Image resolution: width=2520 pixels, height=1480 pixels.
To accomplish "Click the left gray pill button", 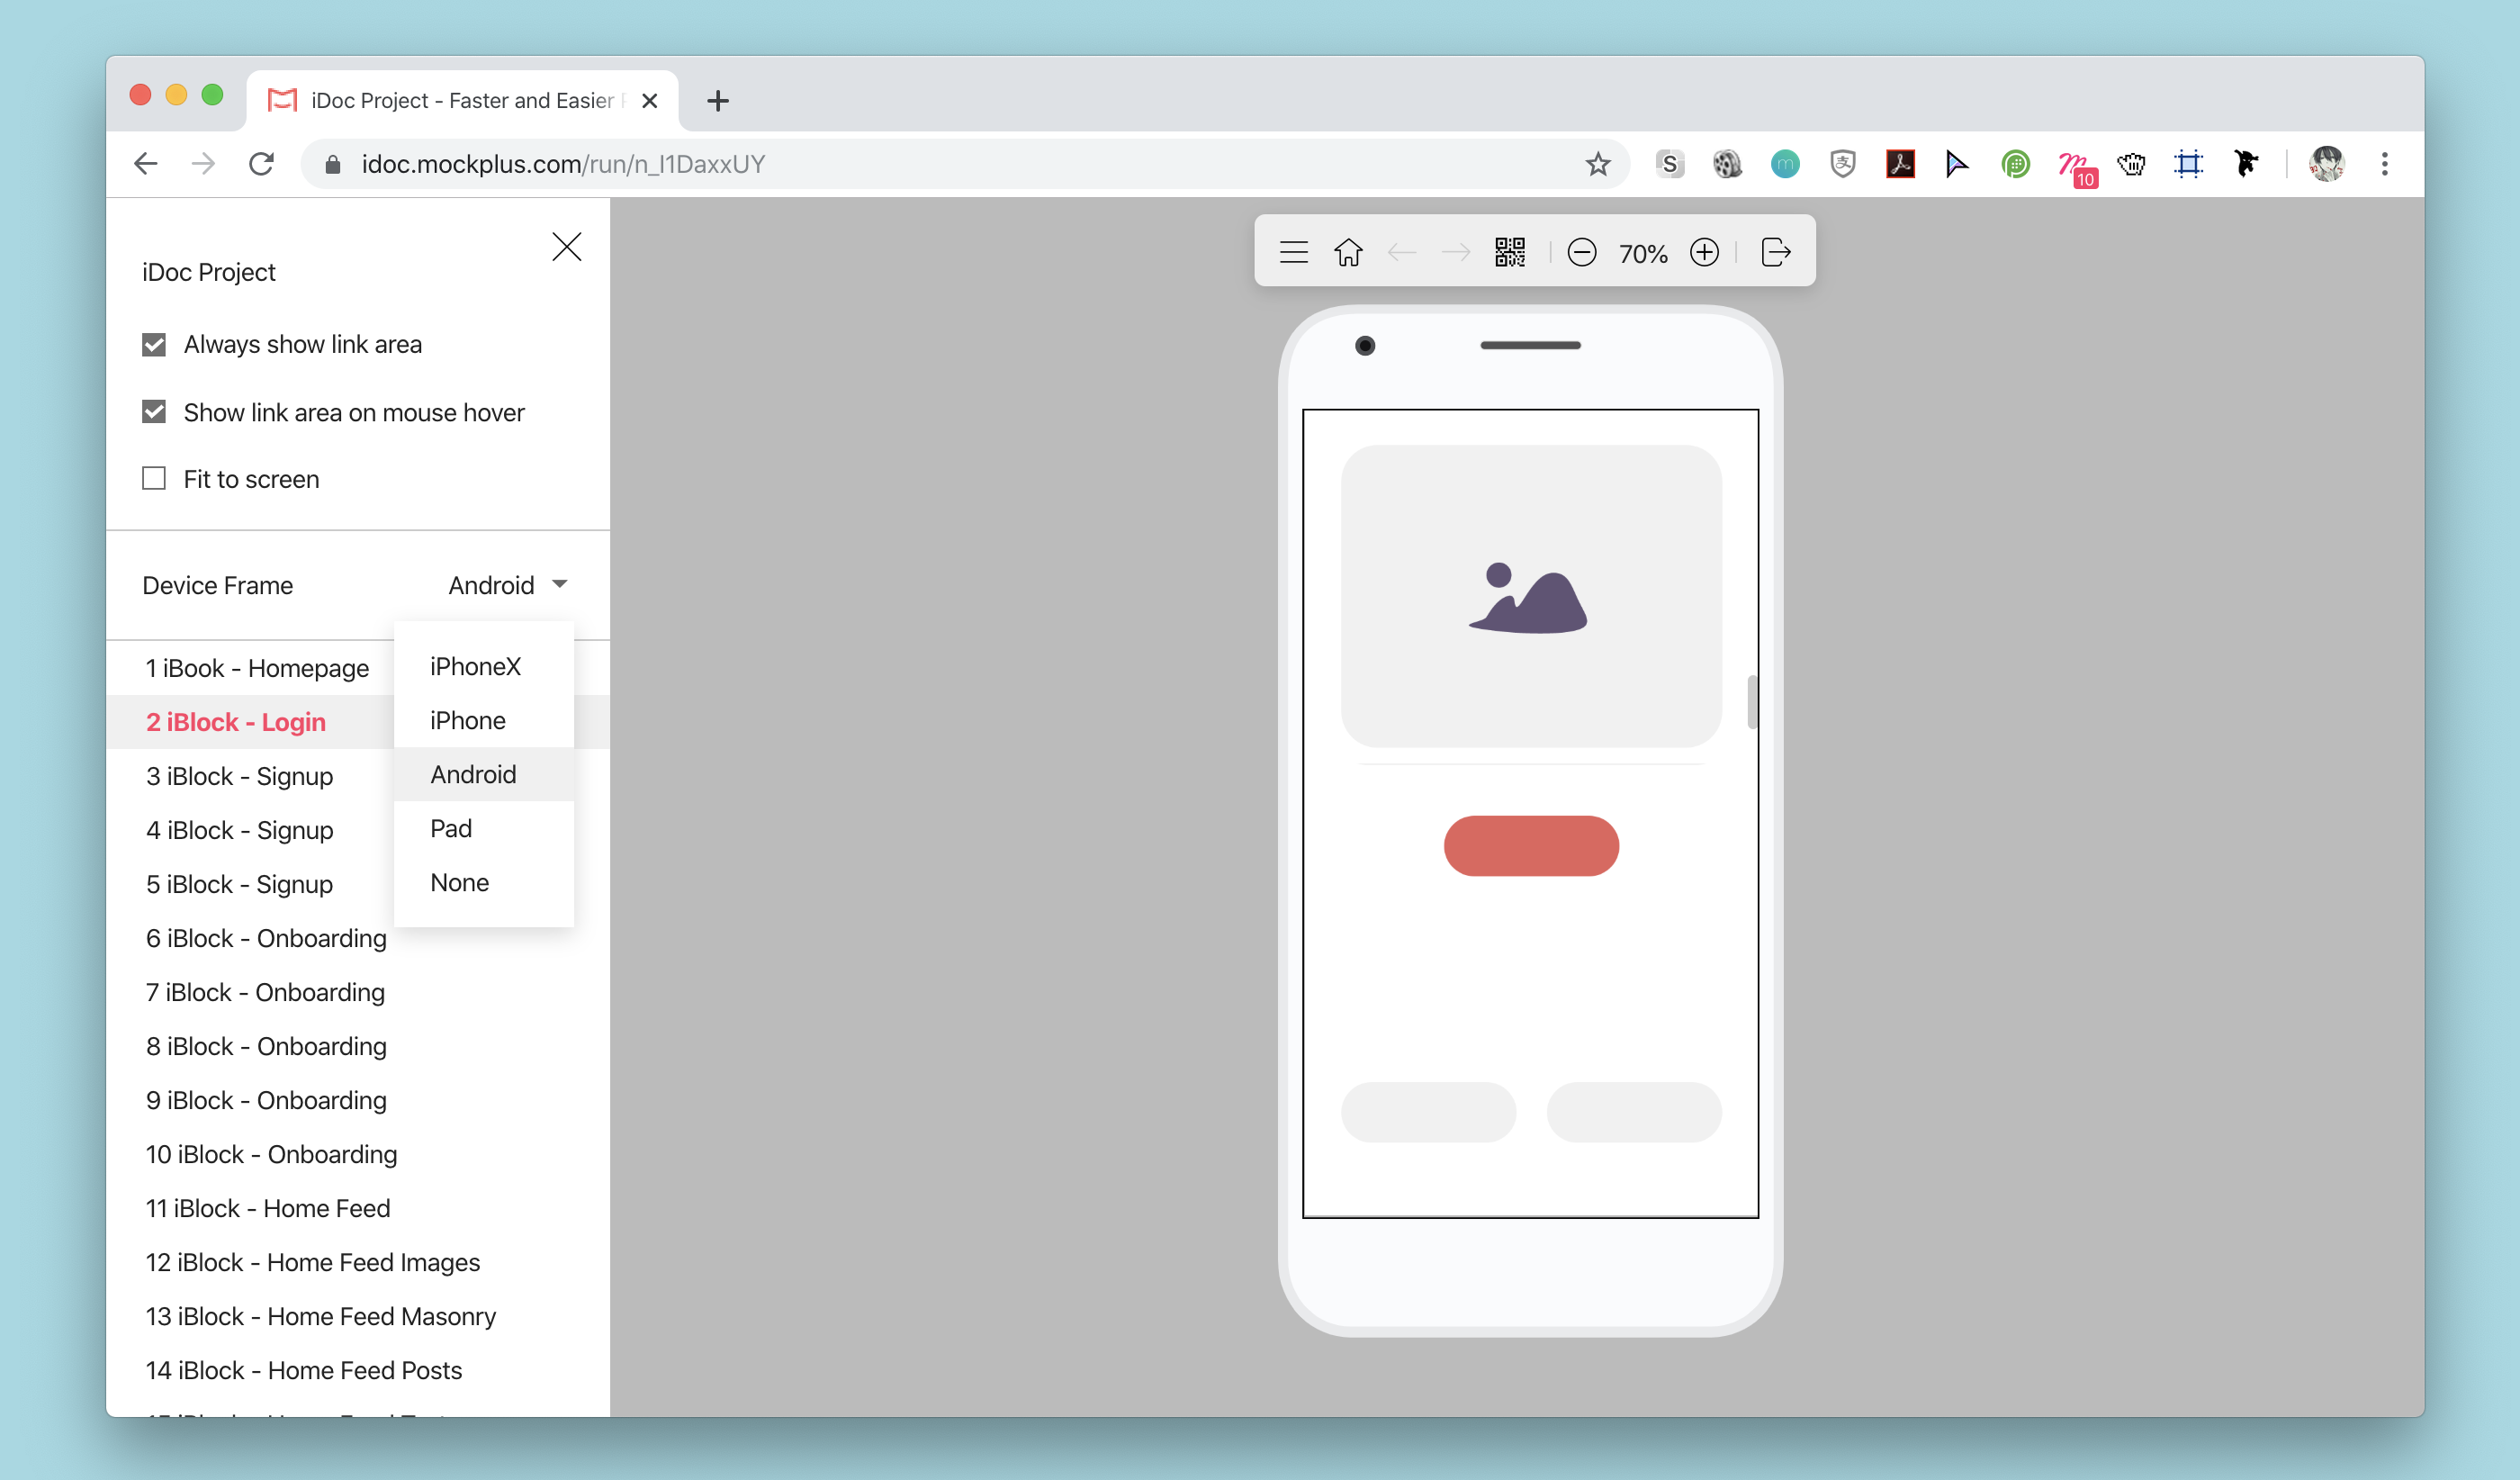I will [1428, 1112].
